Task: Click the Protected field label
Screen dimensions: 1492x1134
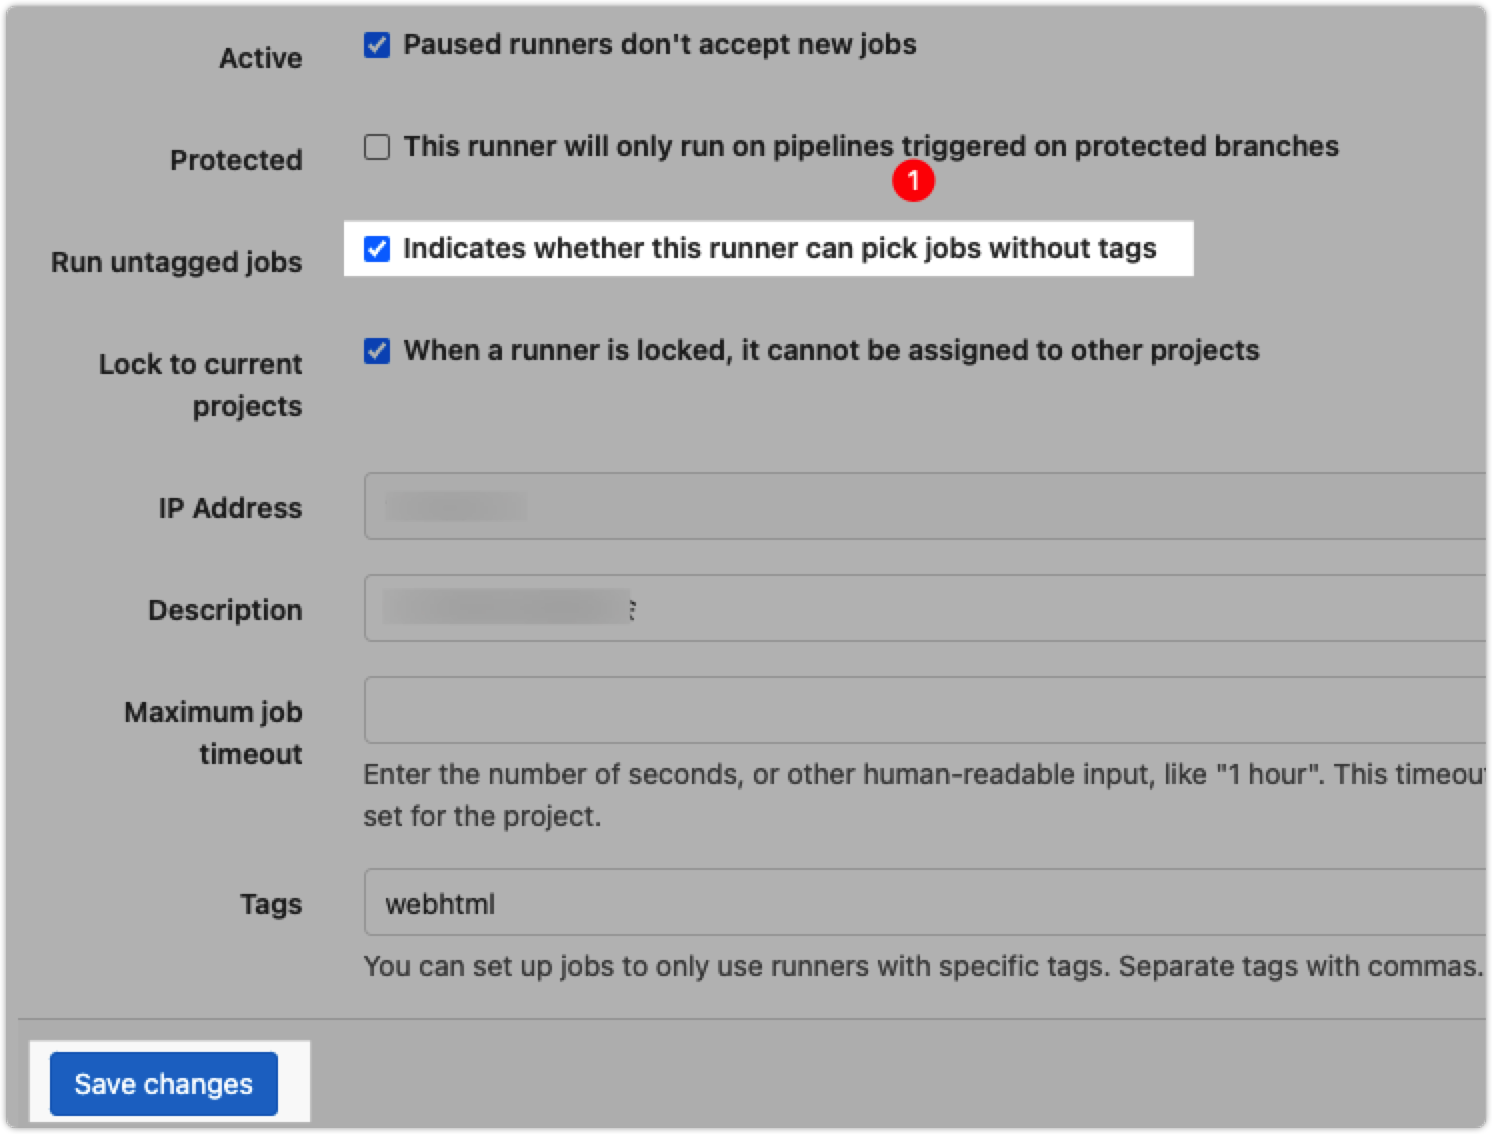Action: point(236,159)
